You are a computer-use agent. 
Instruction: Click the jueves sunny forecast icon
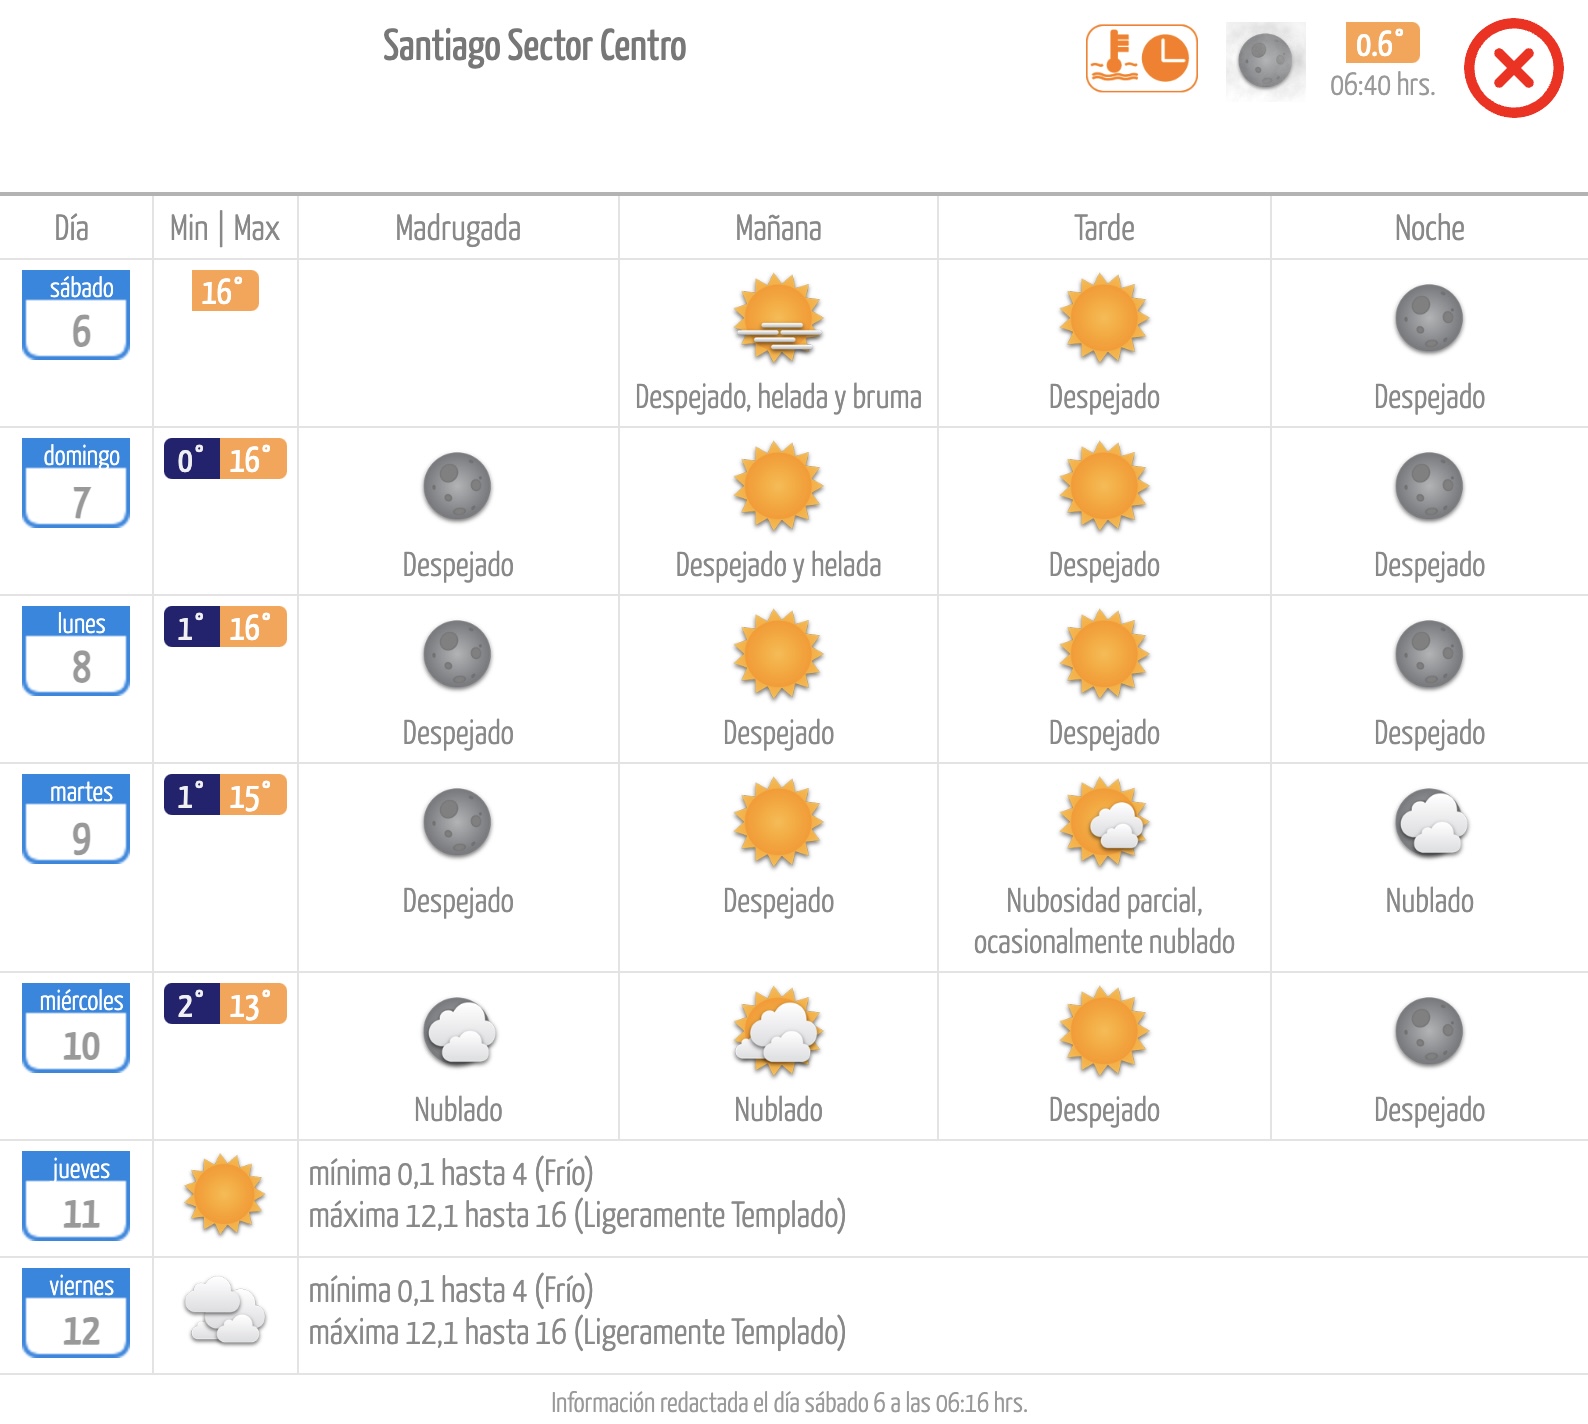224,1196
